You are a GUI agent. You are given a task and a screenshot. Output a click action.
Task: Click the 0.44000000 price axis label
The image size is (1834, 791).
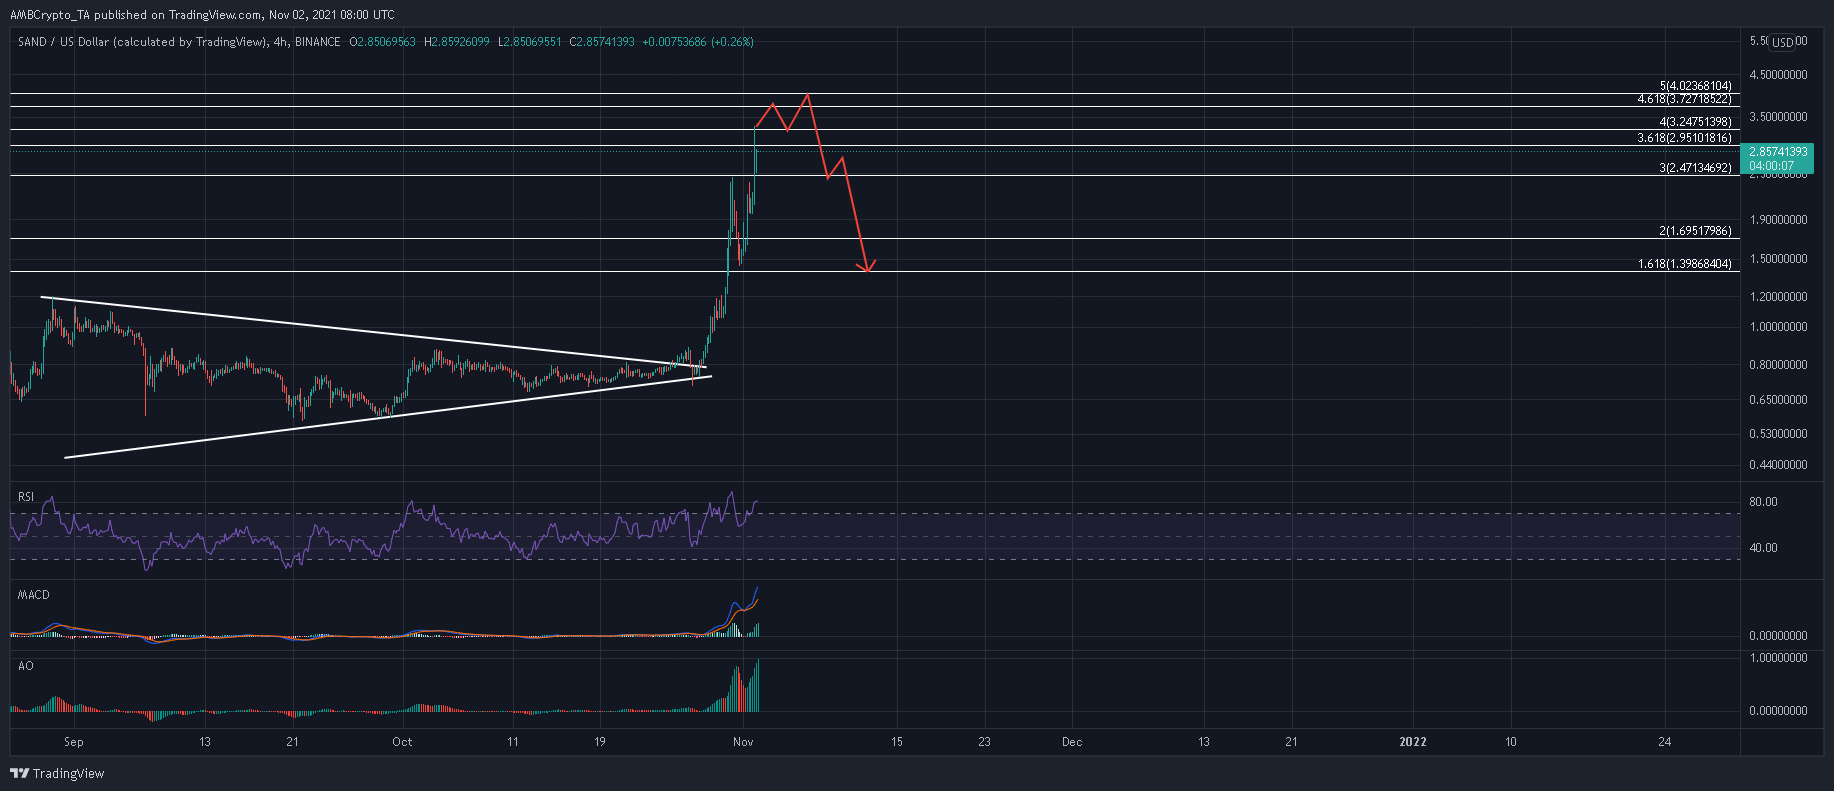pyautogui.click(x=1778, y=465)
